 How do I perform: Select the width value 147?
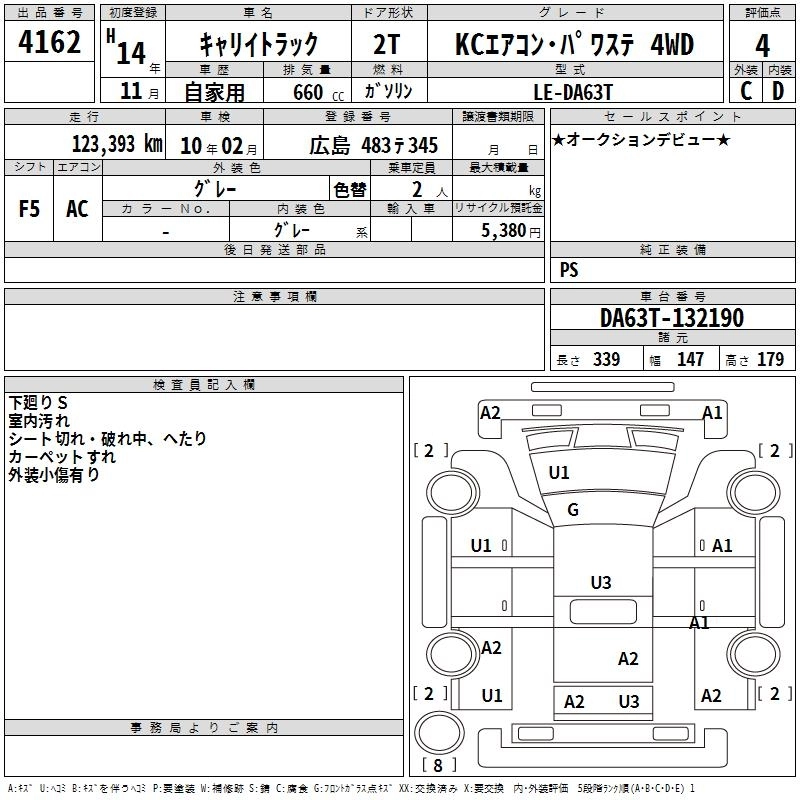pos(690,359)
